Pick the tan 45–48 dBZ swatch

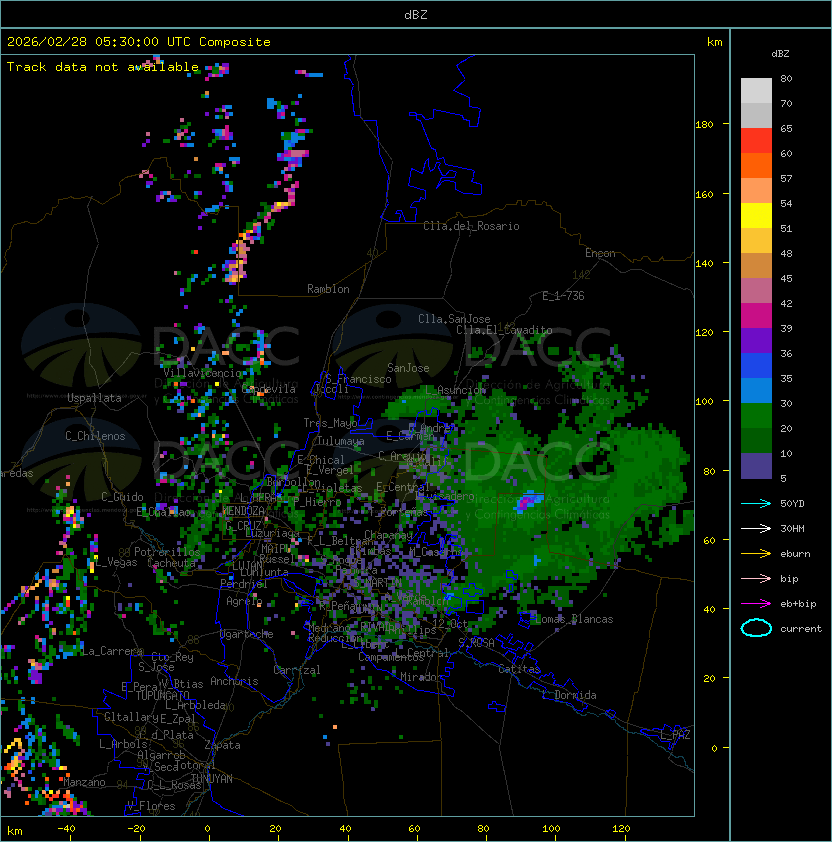pyautogui.click(x=756, y=265)
